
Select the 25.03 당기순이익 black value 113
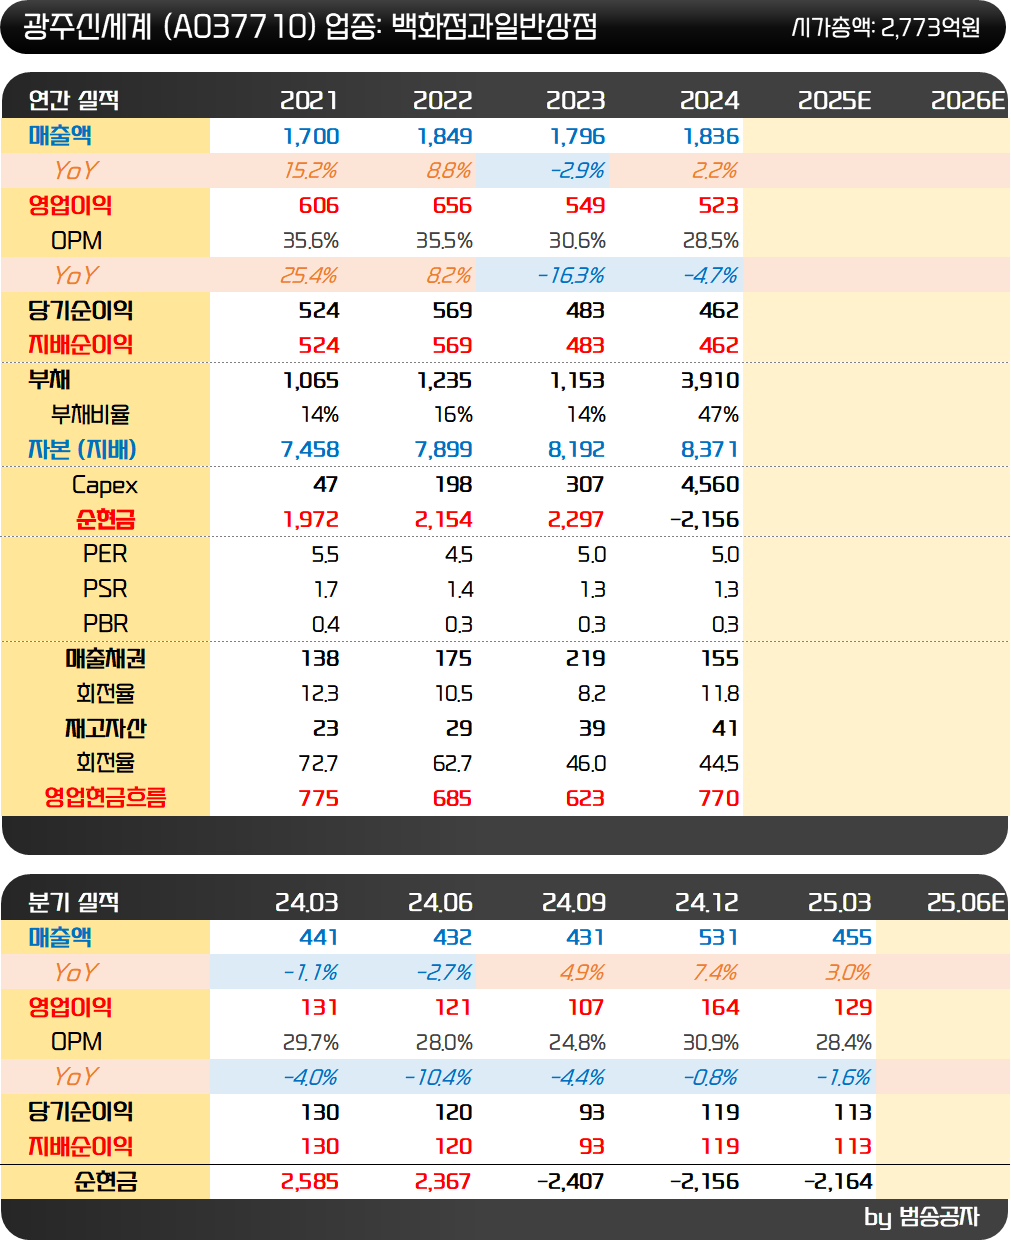(853, 1112)
